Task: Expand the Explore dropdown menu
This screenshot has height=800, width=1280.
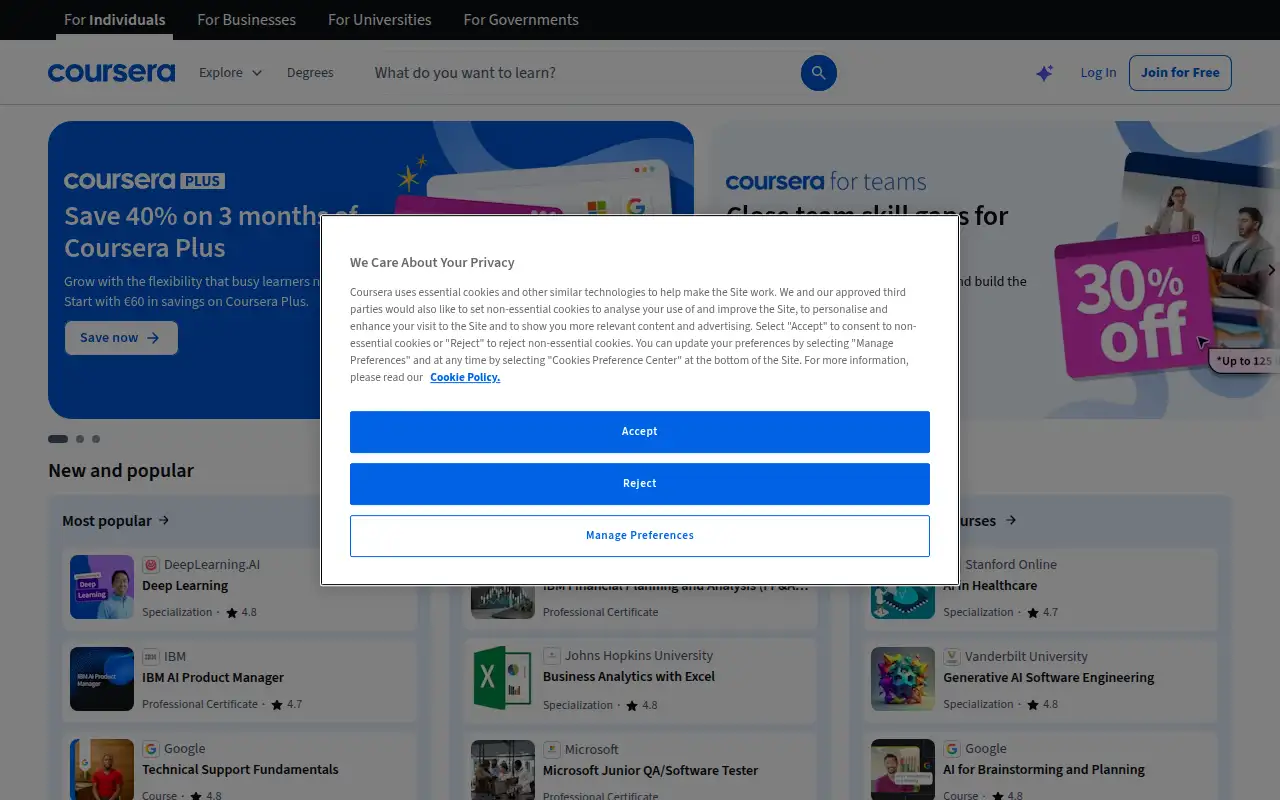Action: tap(230, 73)
